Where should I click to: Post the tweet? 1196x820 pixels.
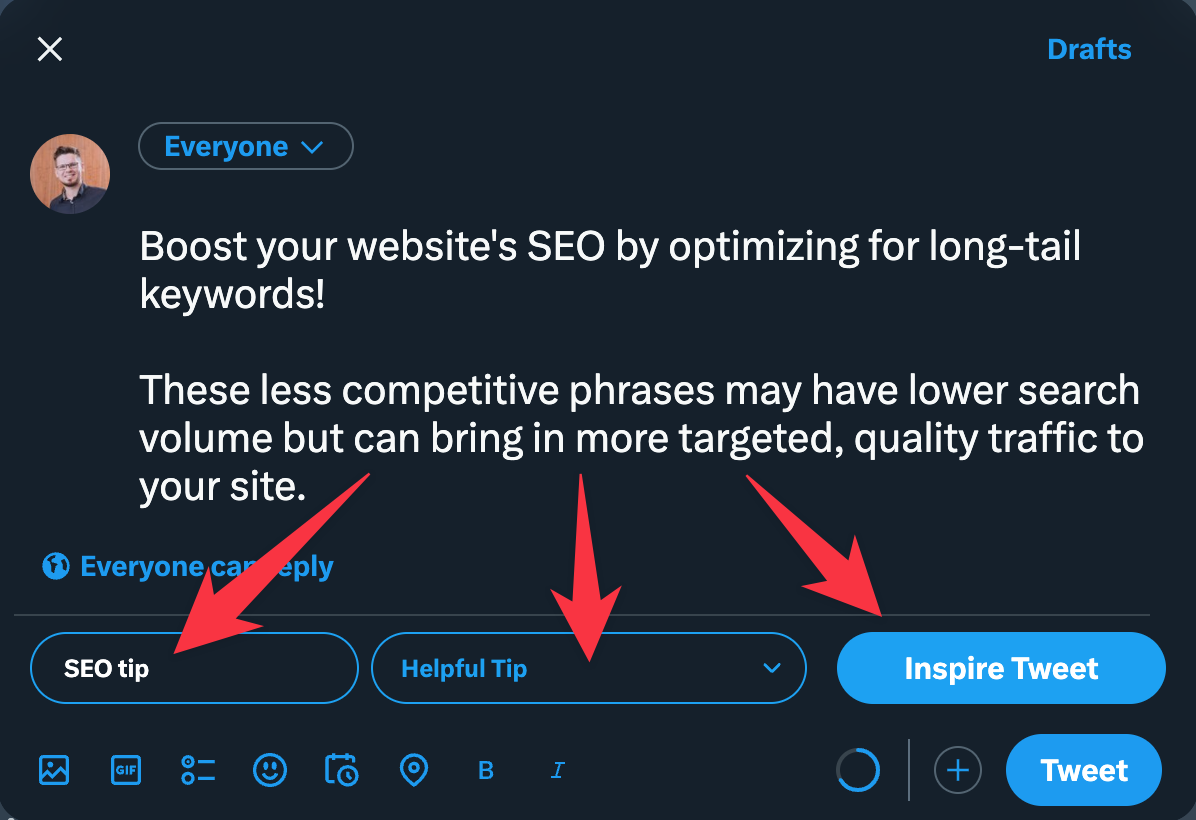1083,770
